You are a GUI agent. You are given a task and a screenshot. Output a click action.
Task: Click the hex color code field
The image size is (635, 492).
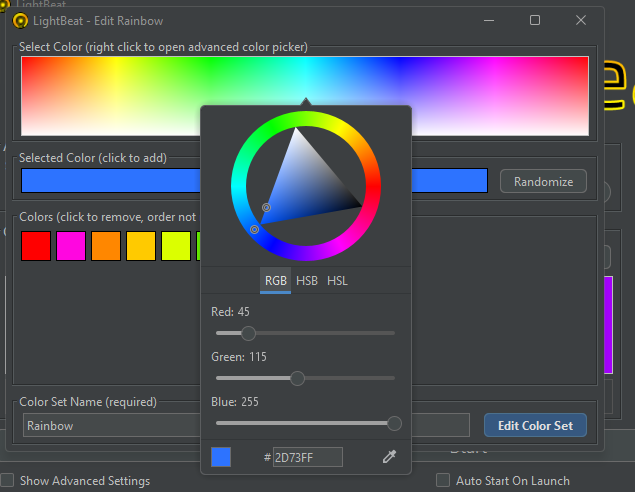[x=308, y=457]
